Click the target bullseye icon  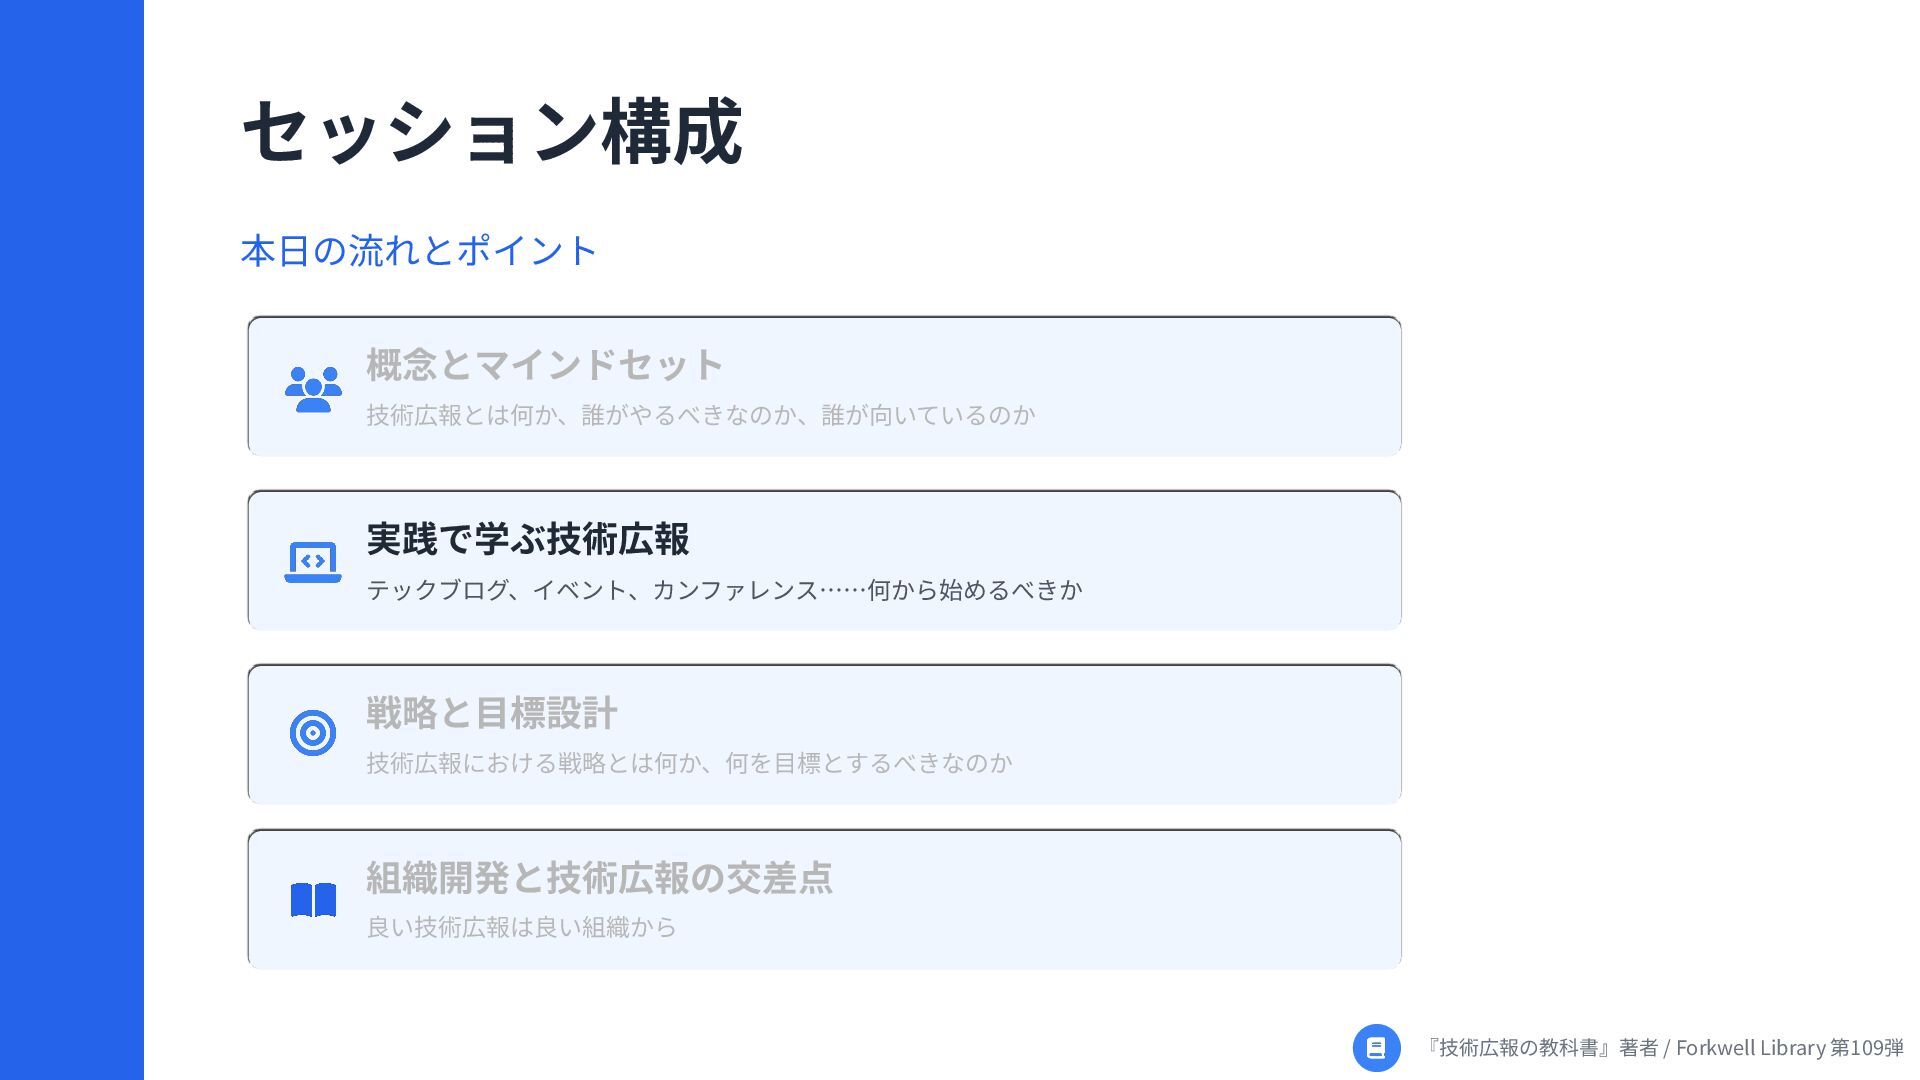(x=313, y=733)
